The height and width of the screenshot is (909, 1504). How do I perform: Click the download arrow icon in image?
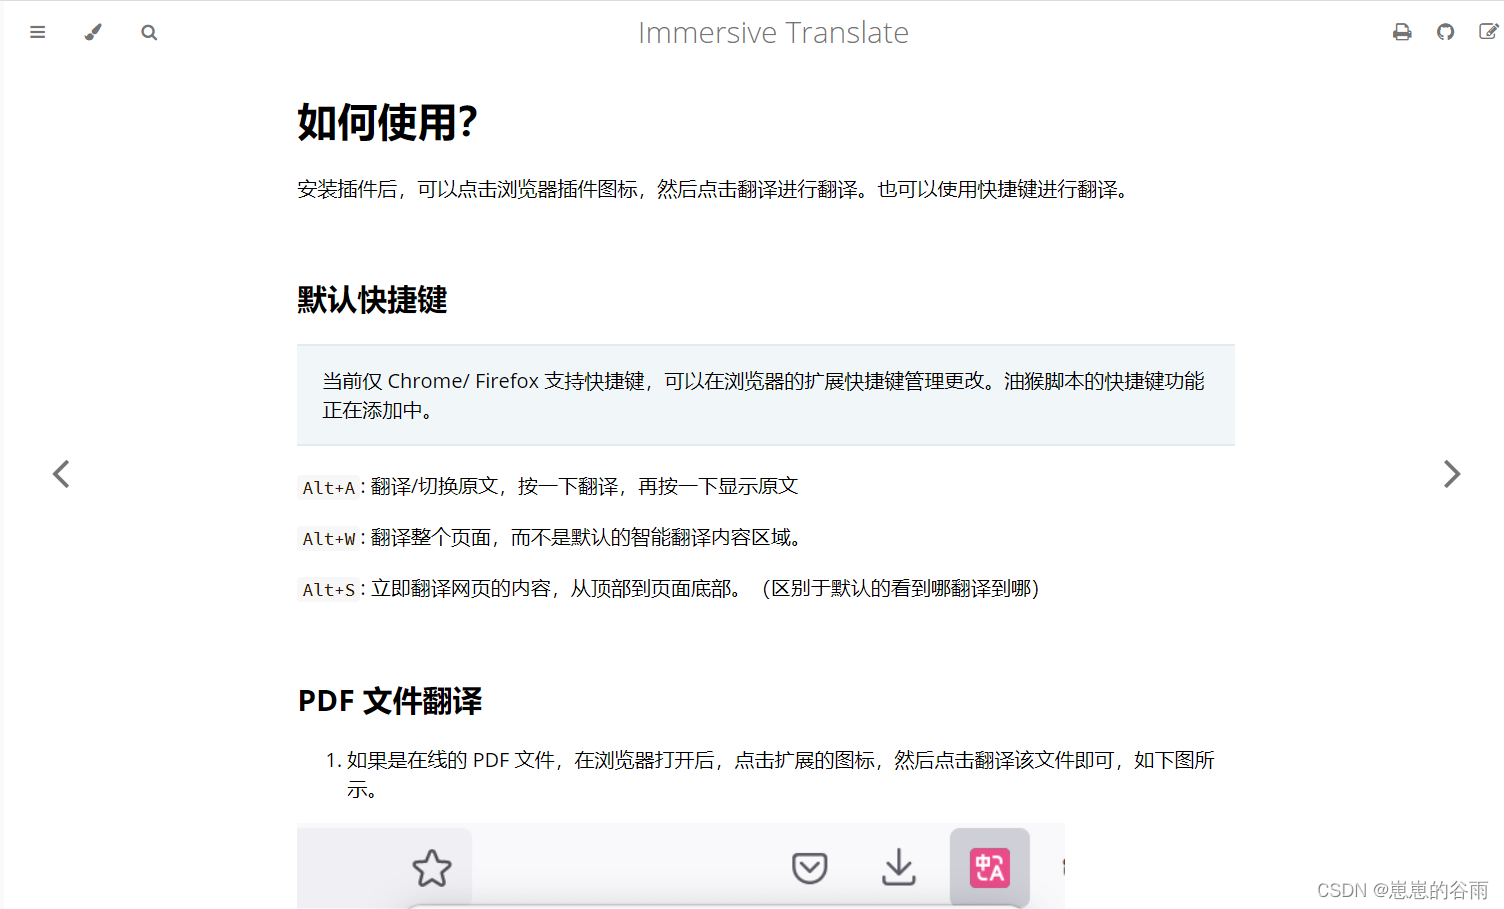(x=899, y=867)
